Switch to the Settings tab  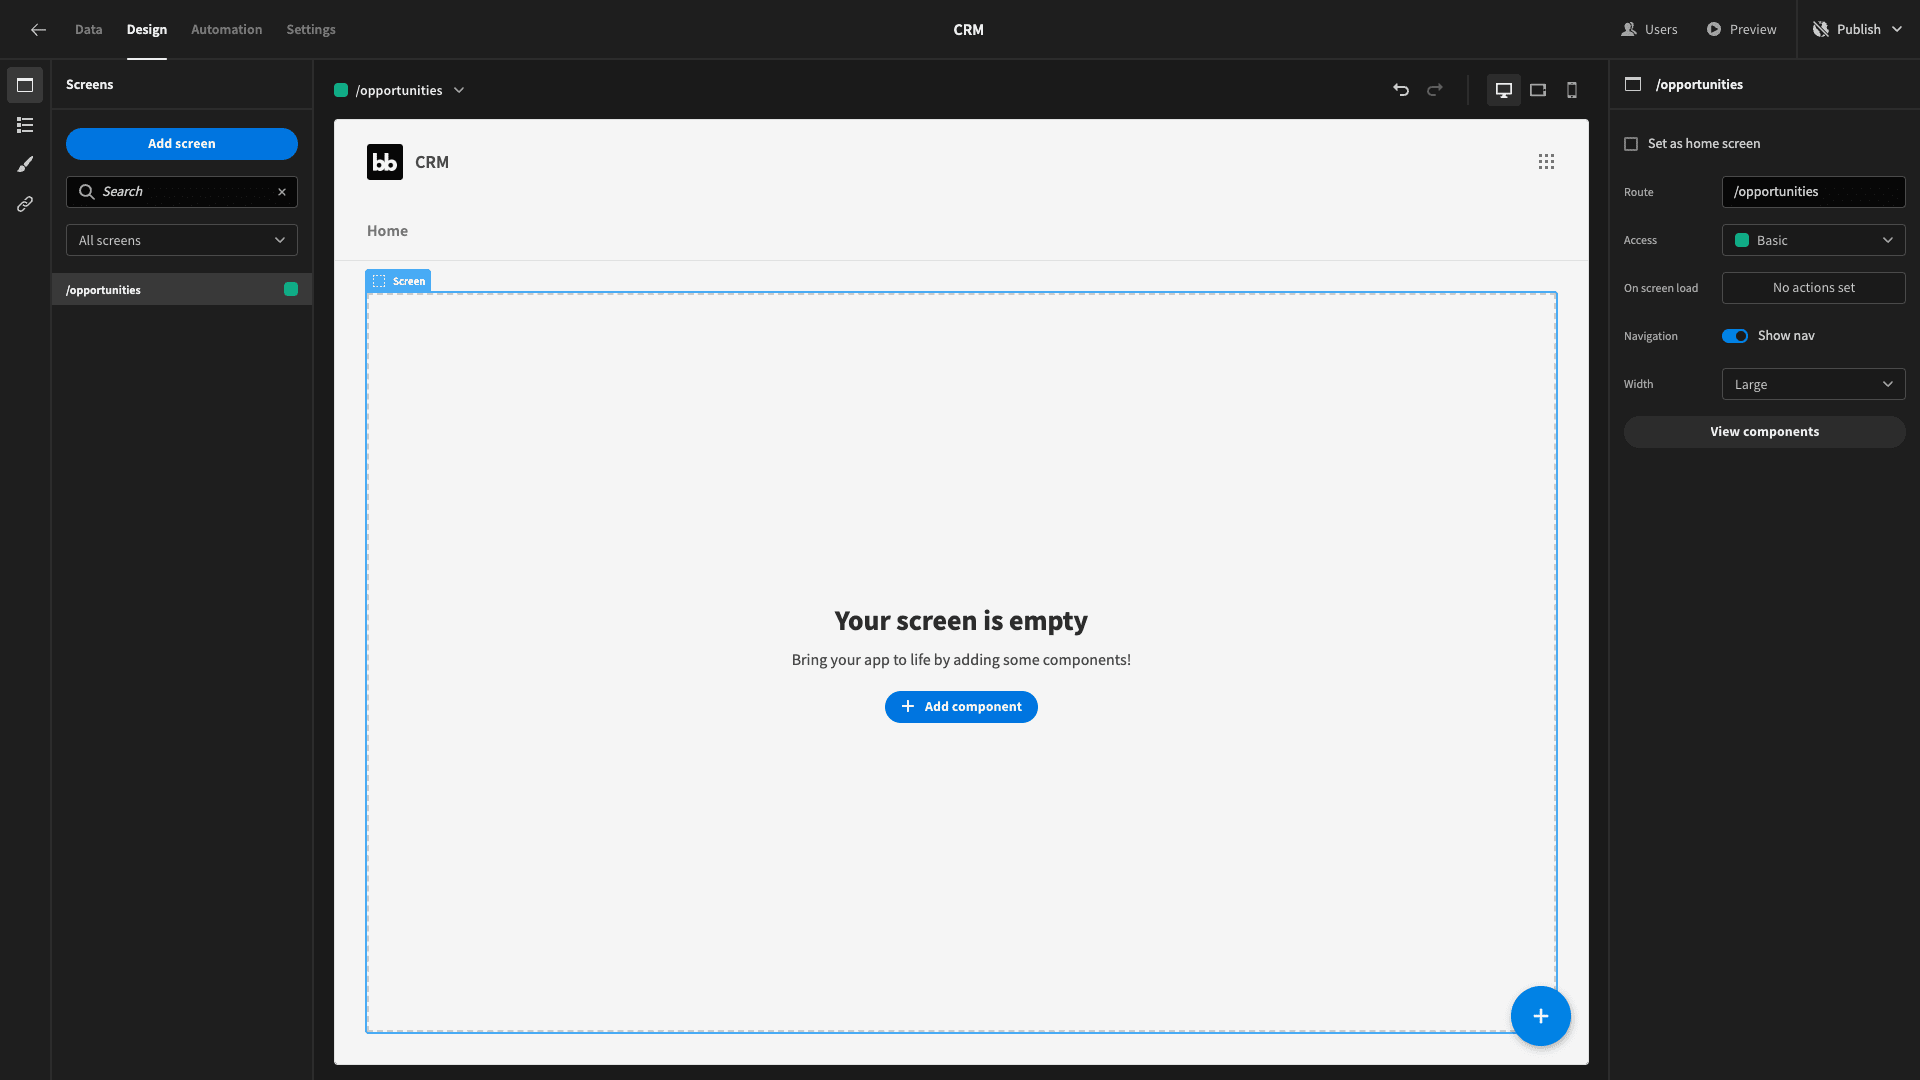(x=311, y=30)
